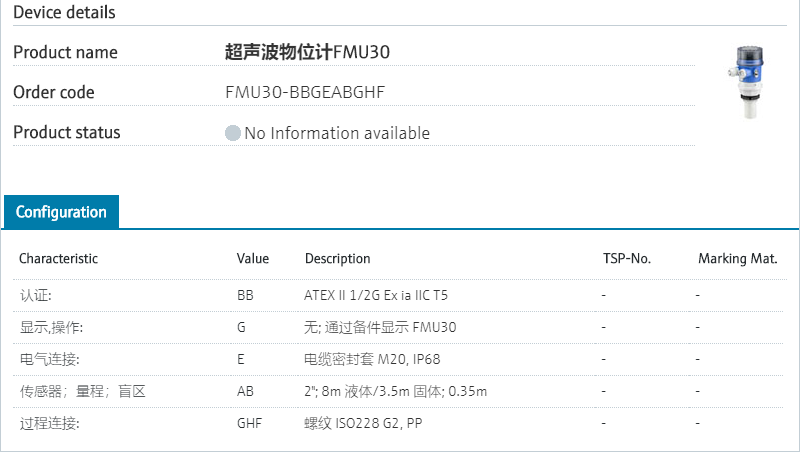801x455 pixels.
Task: Click the Description column header
Action: pyautogui.click(x=337, y=258)
